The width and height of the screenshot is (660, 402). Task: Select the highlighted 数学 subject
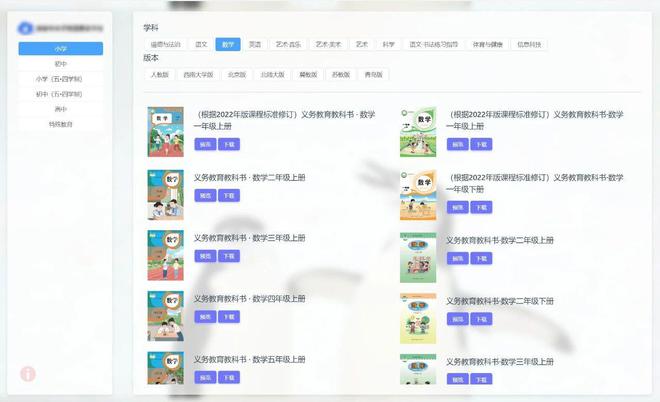(228, 44)
